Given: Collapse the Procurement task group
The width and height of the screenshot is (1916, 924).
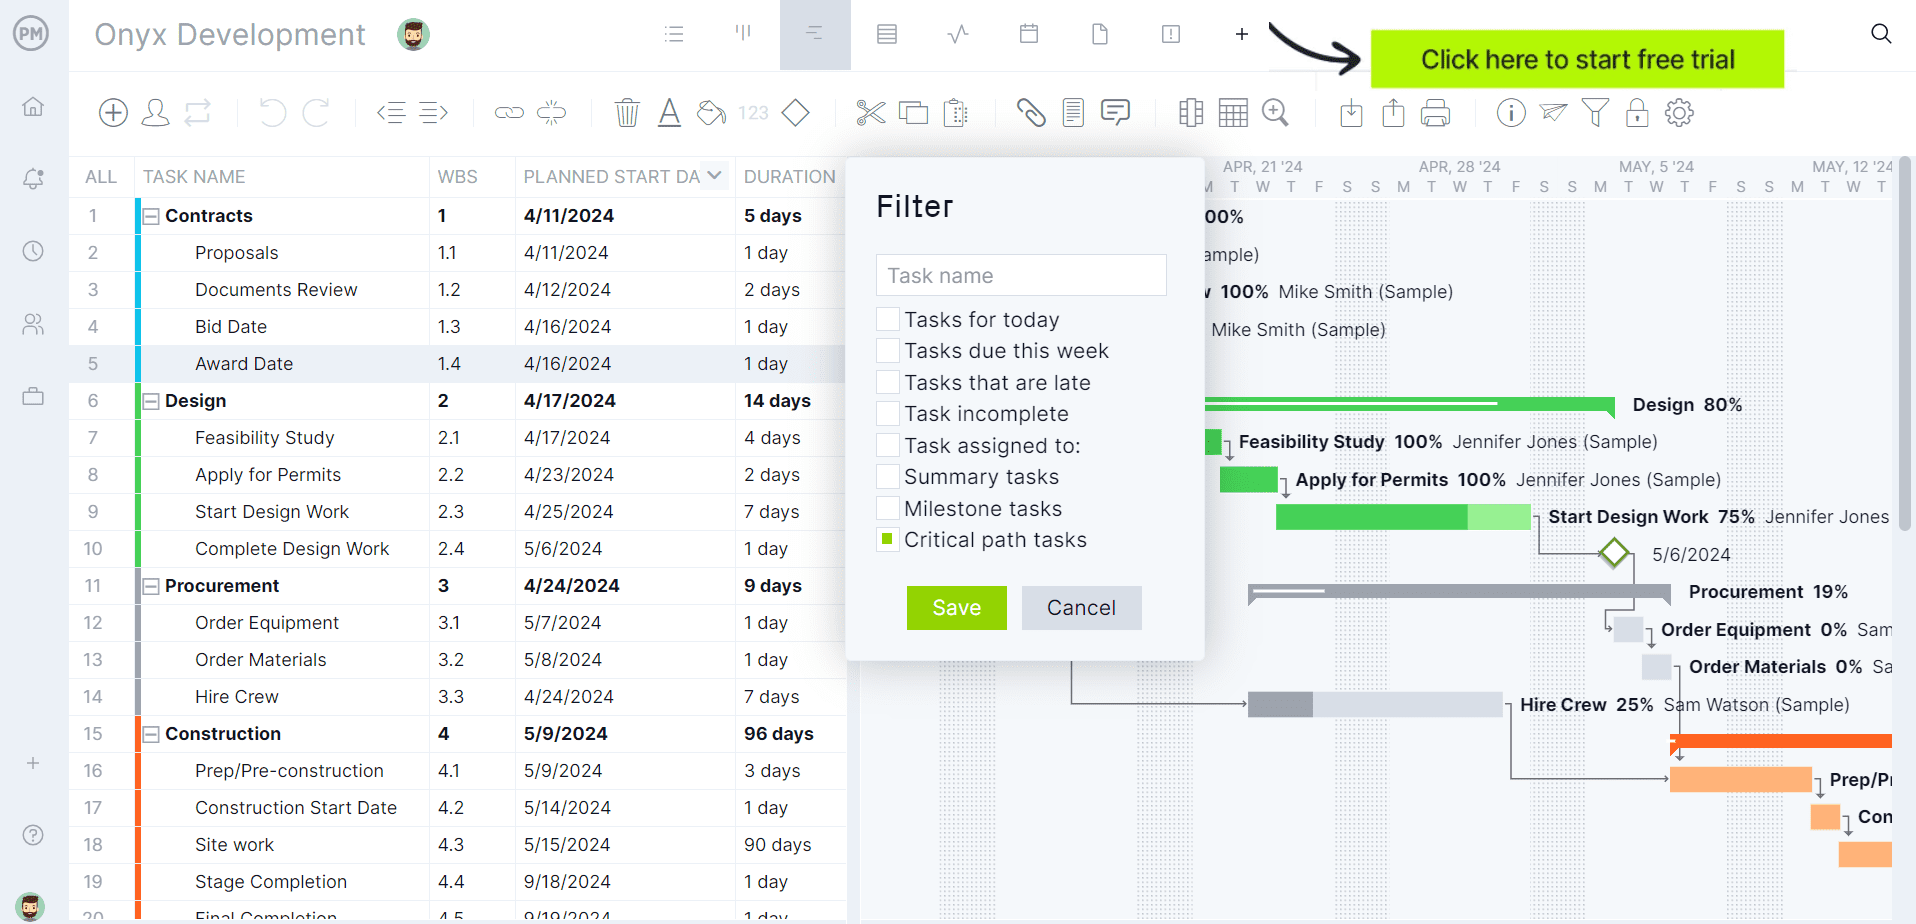Looking at the screenshot, I should coord(151,586).
